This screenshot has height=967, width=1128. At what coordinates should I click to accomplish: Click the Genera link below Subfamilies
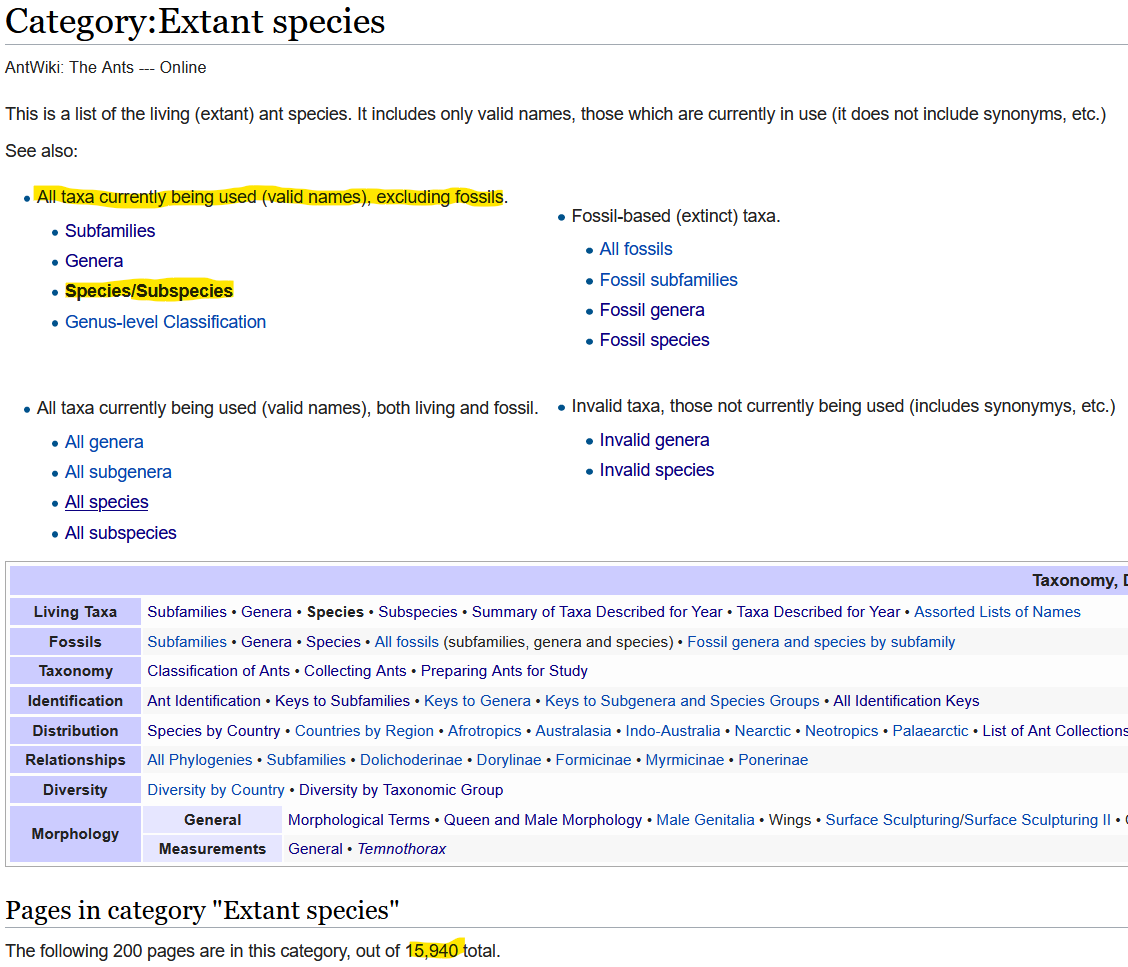[x=94, y=261]
